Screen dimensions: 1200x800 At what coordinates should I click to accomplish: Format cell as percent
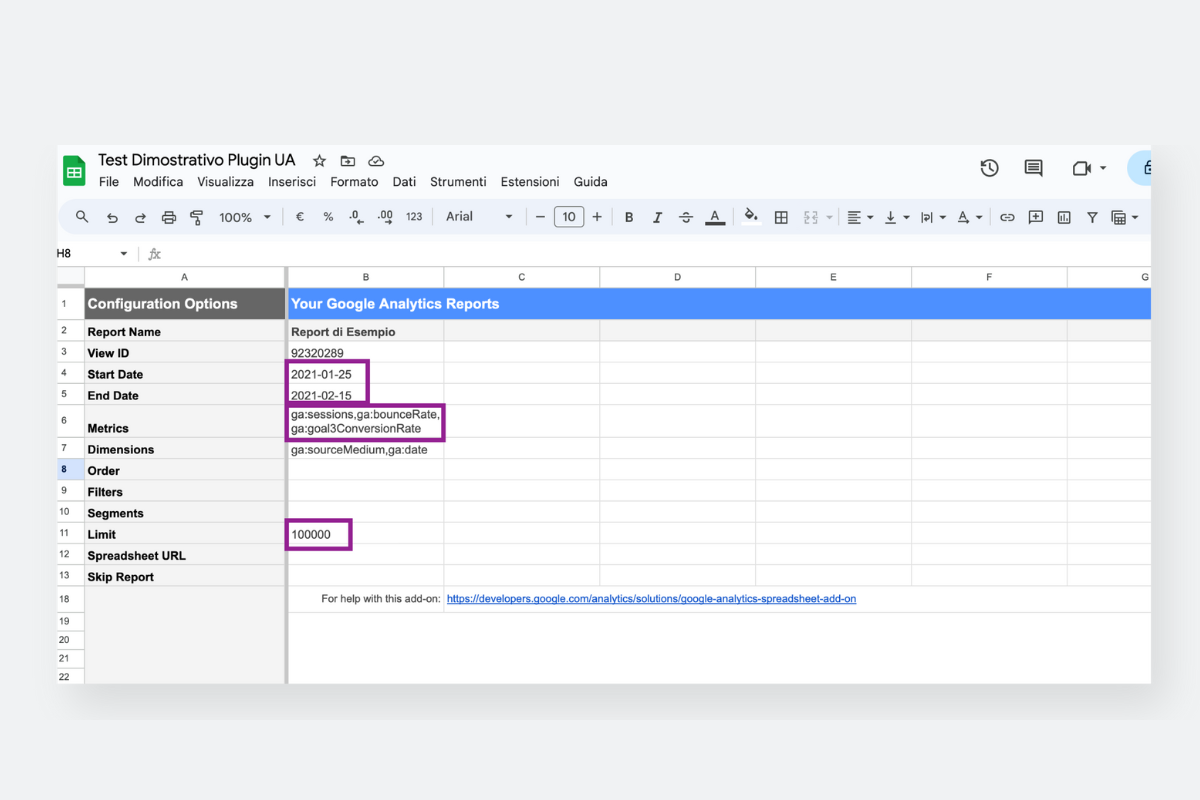click(x=328, y=217)
